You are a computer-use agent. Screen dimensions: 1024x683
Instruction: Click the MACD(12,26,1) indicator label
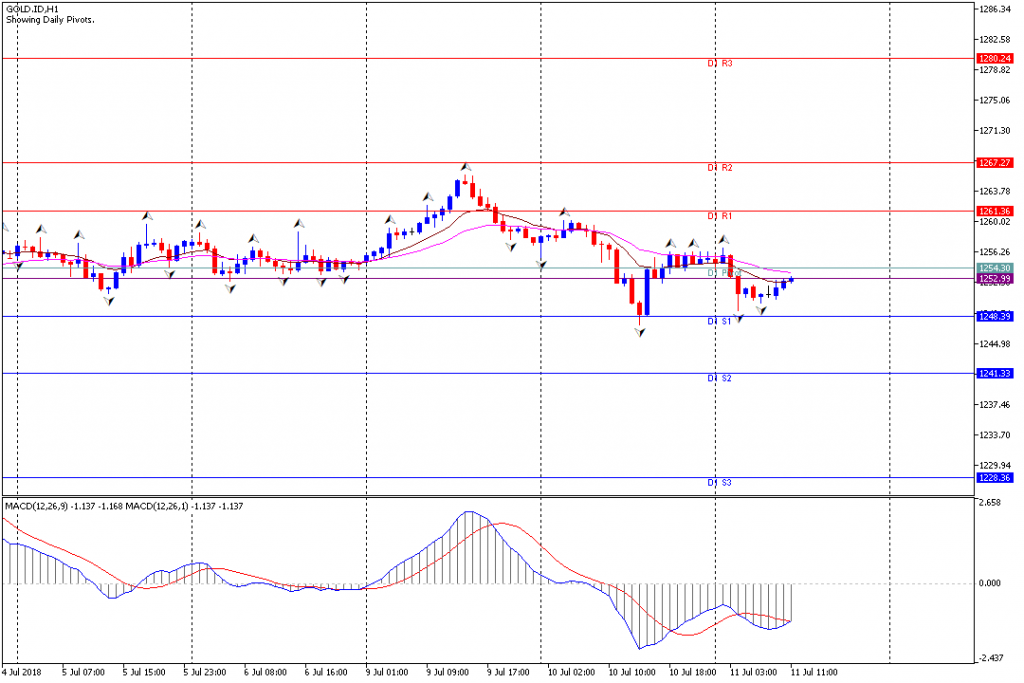157,506
